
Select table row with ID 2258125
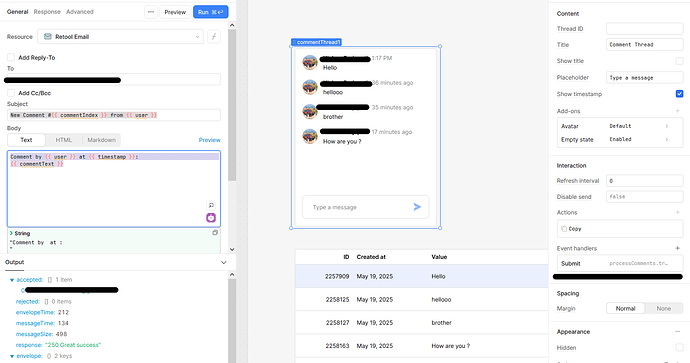pyautogui.click(x=422, y=300)
